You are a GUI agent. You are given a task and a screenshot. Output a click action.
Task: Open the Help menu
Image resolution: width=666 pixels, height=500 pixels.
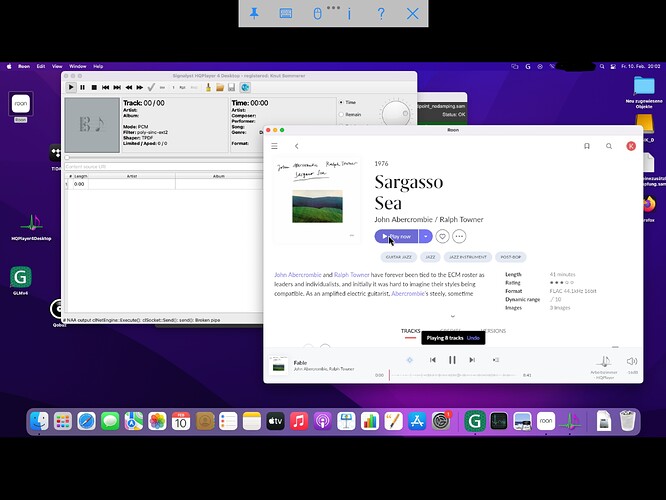pyautogui.click(x=98, y=66)
